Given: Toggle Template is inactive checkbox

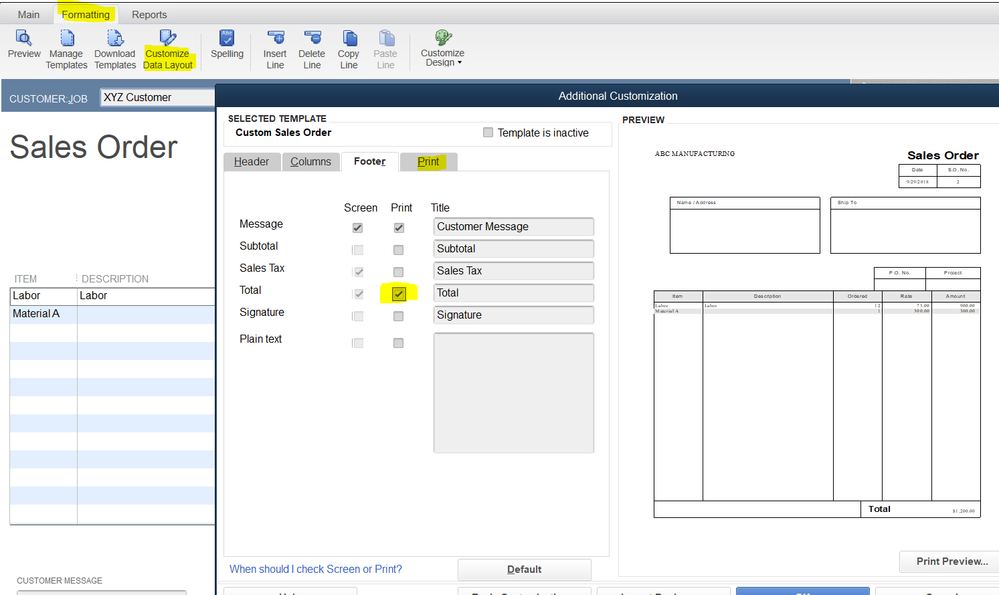Looking at the screenshot, I should coord(488,133).
